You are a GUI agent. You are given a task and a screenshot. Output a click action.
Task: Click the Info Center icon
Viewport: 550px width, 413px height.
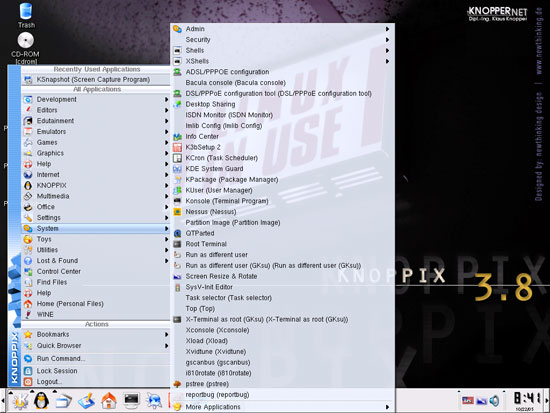[177, 136]
